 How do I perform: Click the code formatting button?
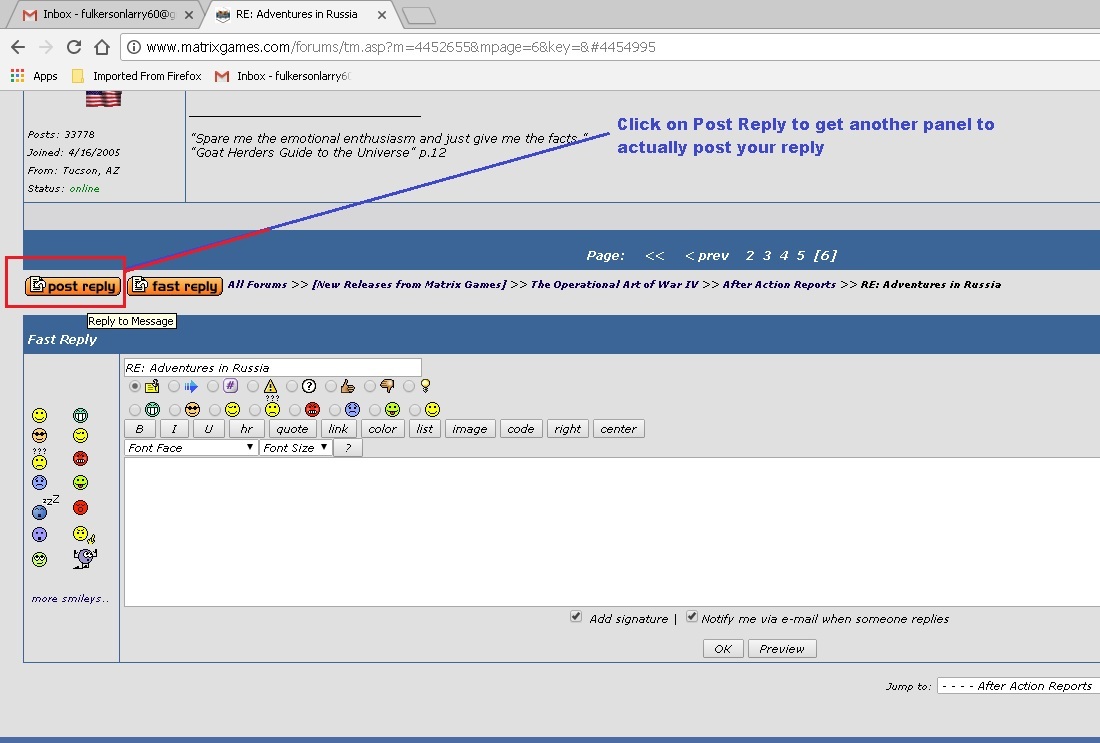tap(521, 429)
